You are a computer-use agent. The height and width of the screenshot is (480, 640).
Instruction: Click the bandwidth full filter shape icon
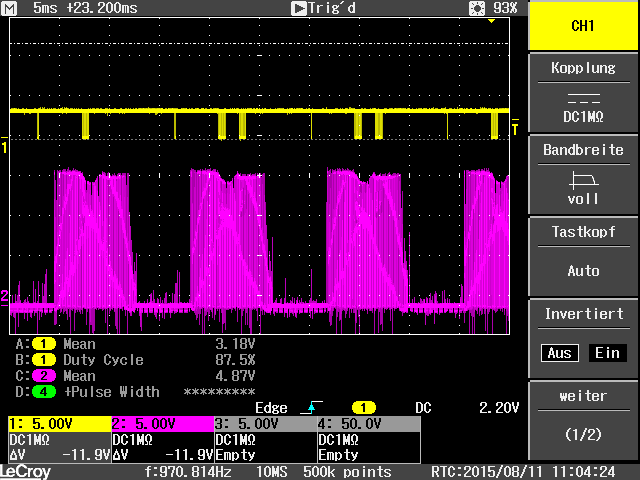pos(583,180)
